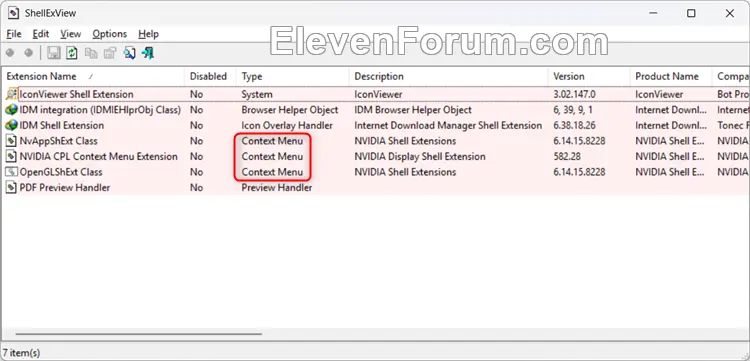750x361 pixels.
Task: Click the NVIDIA CPL Context Menu Extension row icon
Action: [x=11, y=156]
